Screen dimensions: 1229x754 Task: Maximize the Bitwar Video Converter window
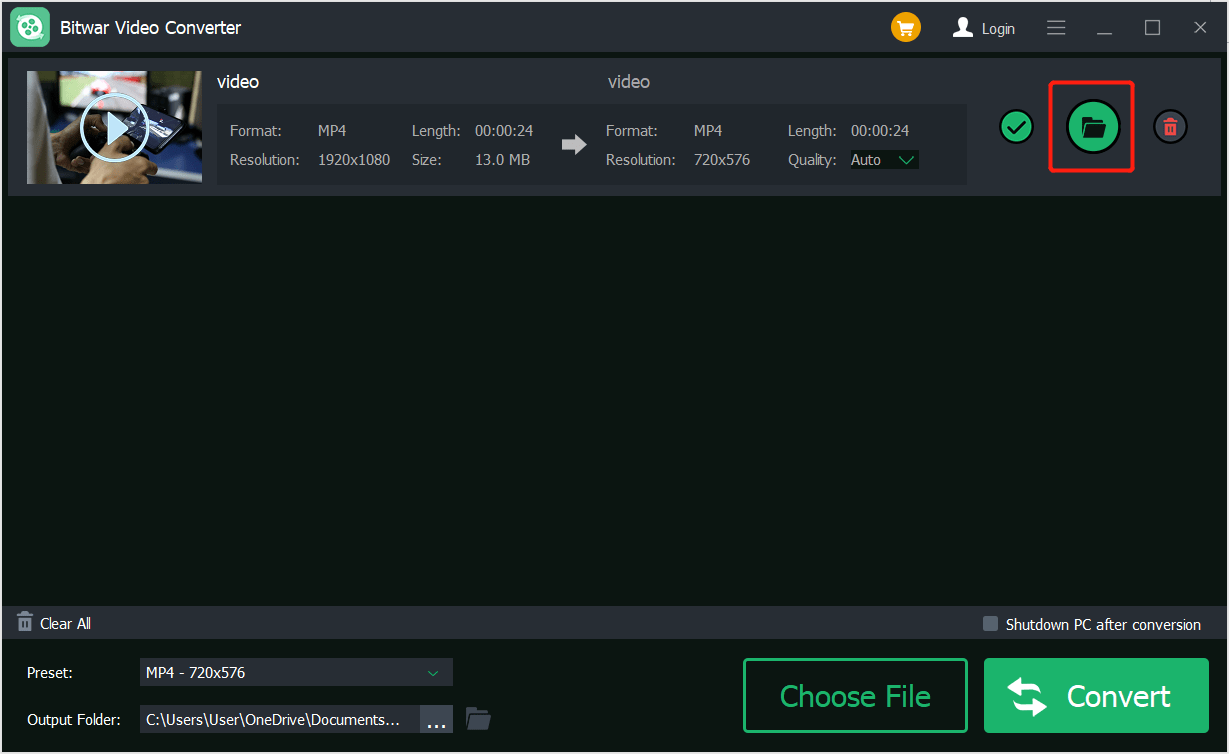pyautogui.click(x=1153, y=28)
